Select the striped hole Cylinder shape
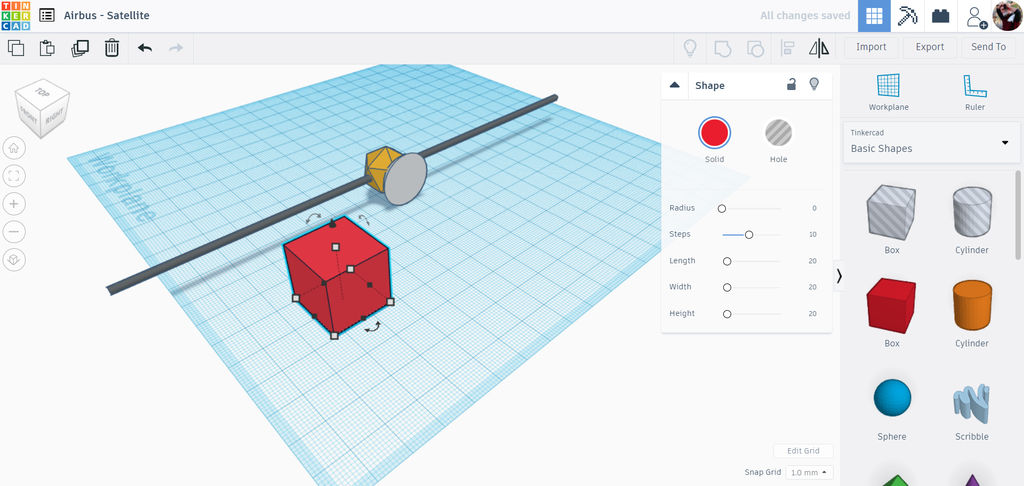The height and width of the screenshot is (486, 1024). click(972, 212)
